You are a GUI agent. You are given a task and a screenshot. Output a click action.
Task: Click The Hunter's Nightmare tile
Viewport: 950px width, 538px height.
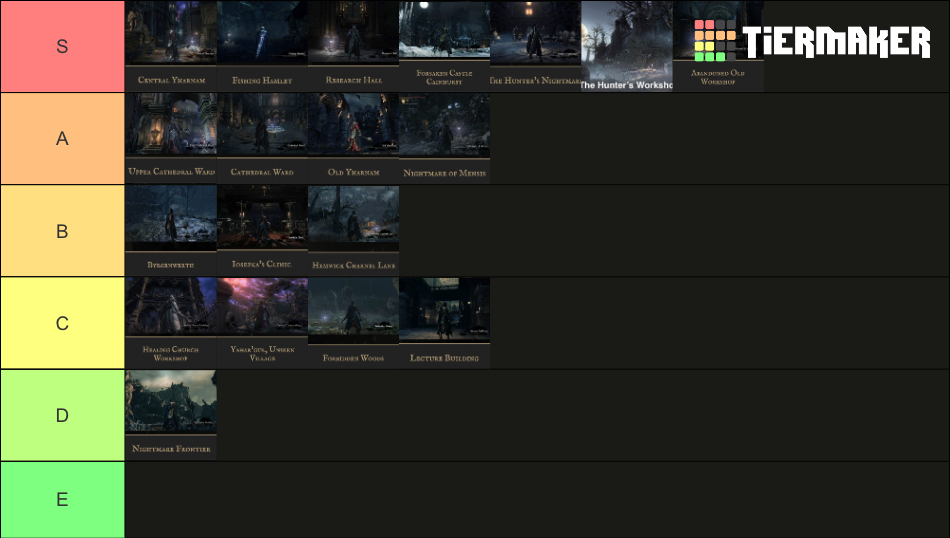[536, 46]
